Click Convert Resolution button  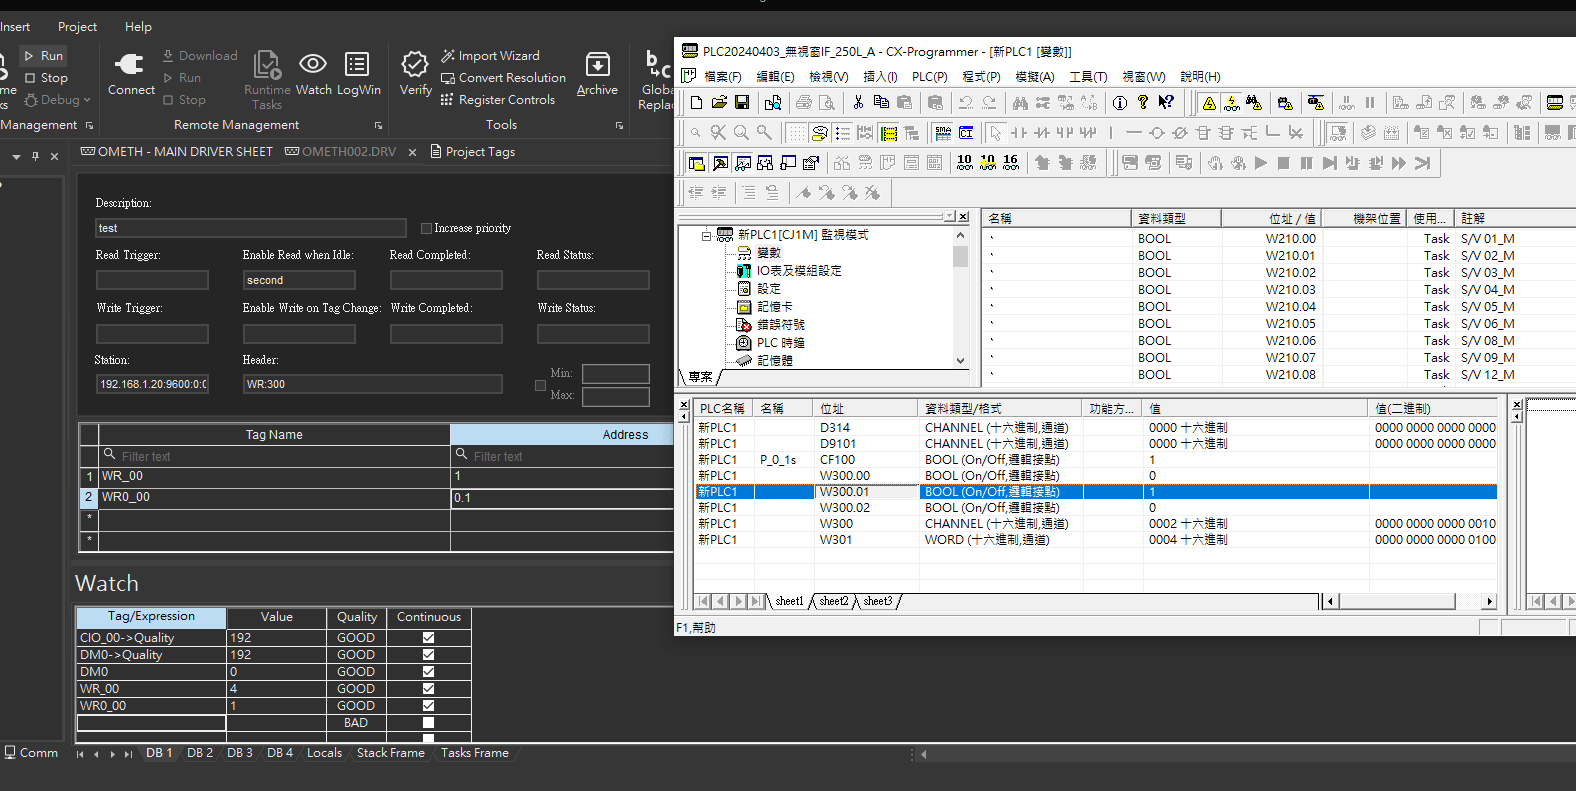pyautogui.click(x=503, y=78)
